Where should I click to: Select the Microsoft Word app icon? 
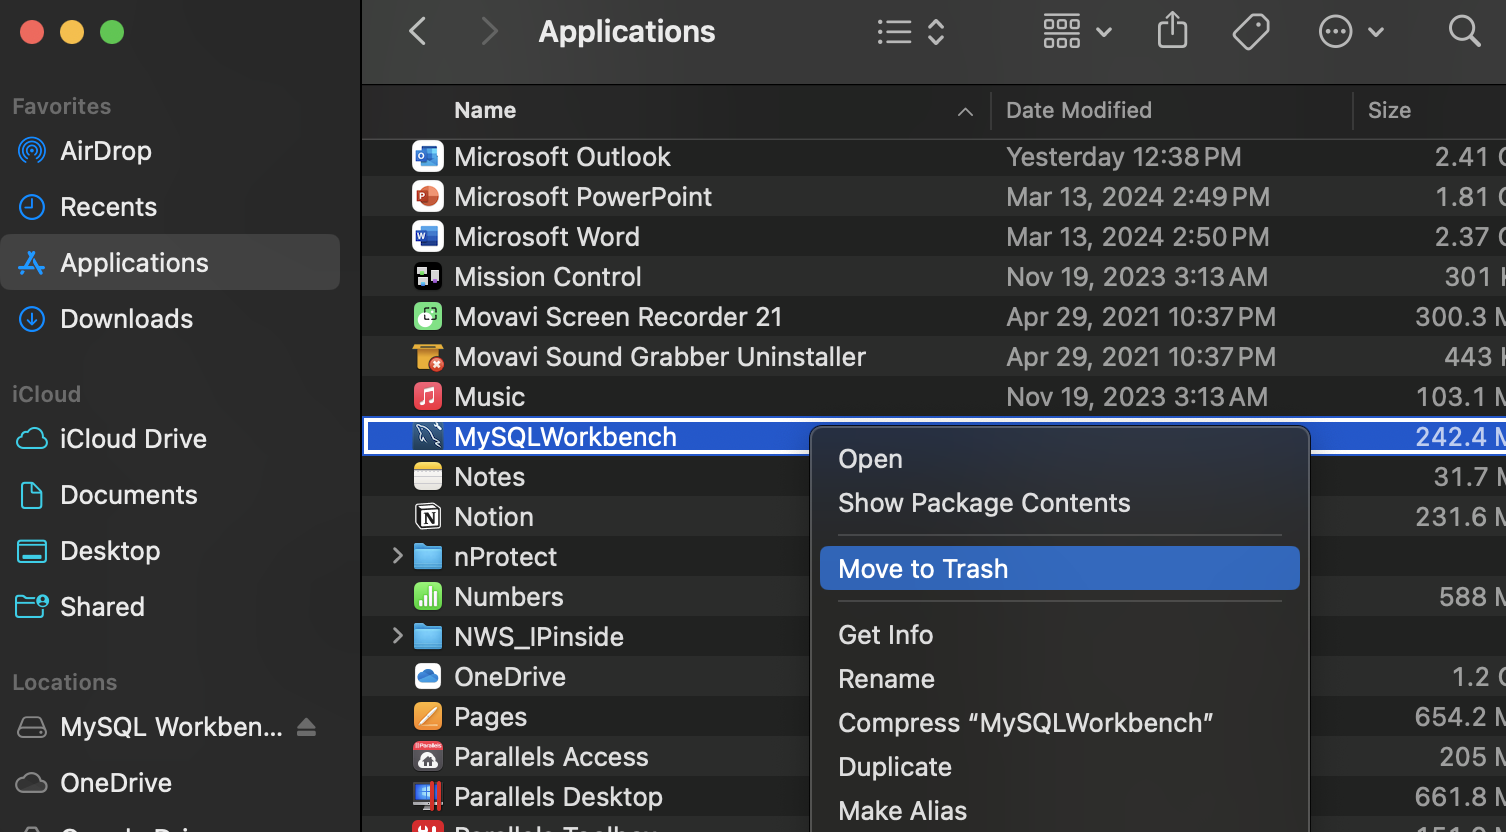pyautogui.click(x=428, y=237)
